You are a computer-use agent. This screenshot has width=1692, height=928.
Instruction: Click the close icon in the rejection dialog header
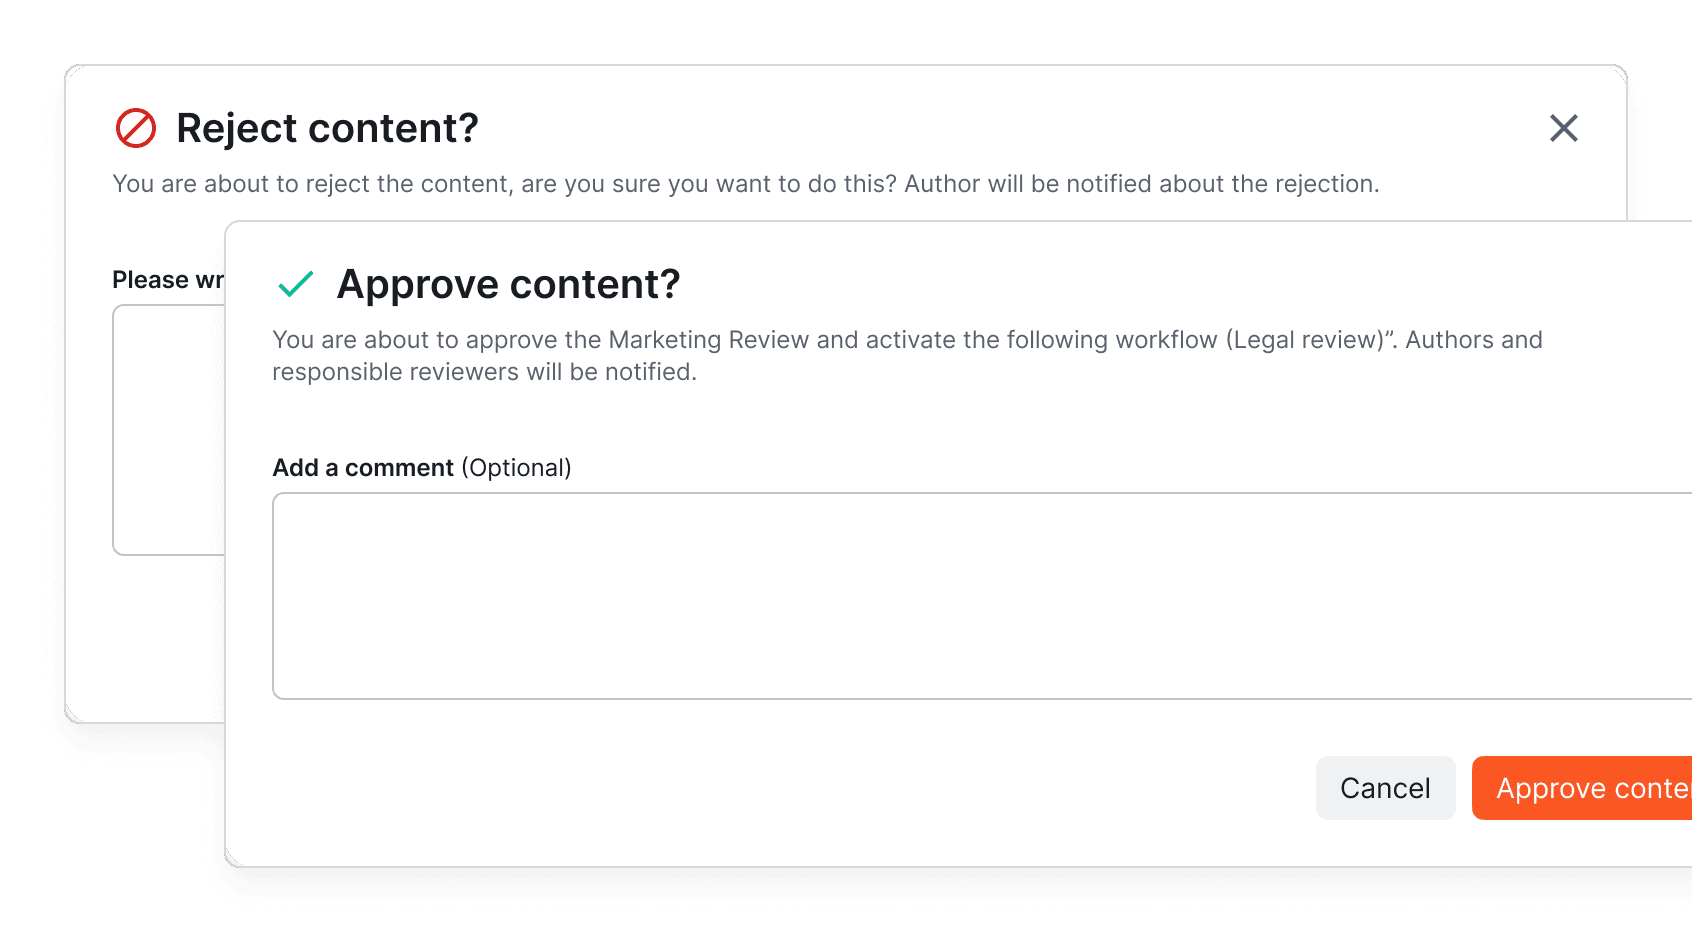[x=1563, y=128]
